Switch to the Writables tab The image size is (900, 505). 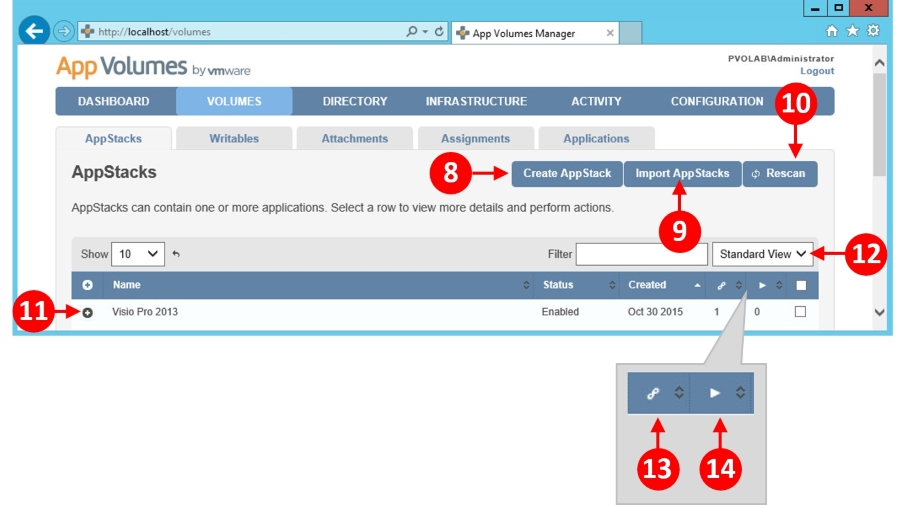(234, 138)
